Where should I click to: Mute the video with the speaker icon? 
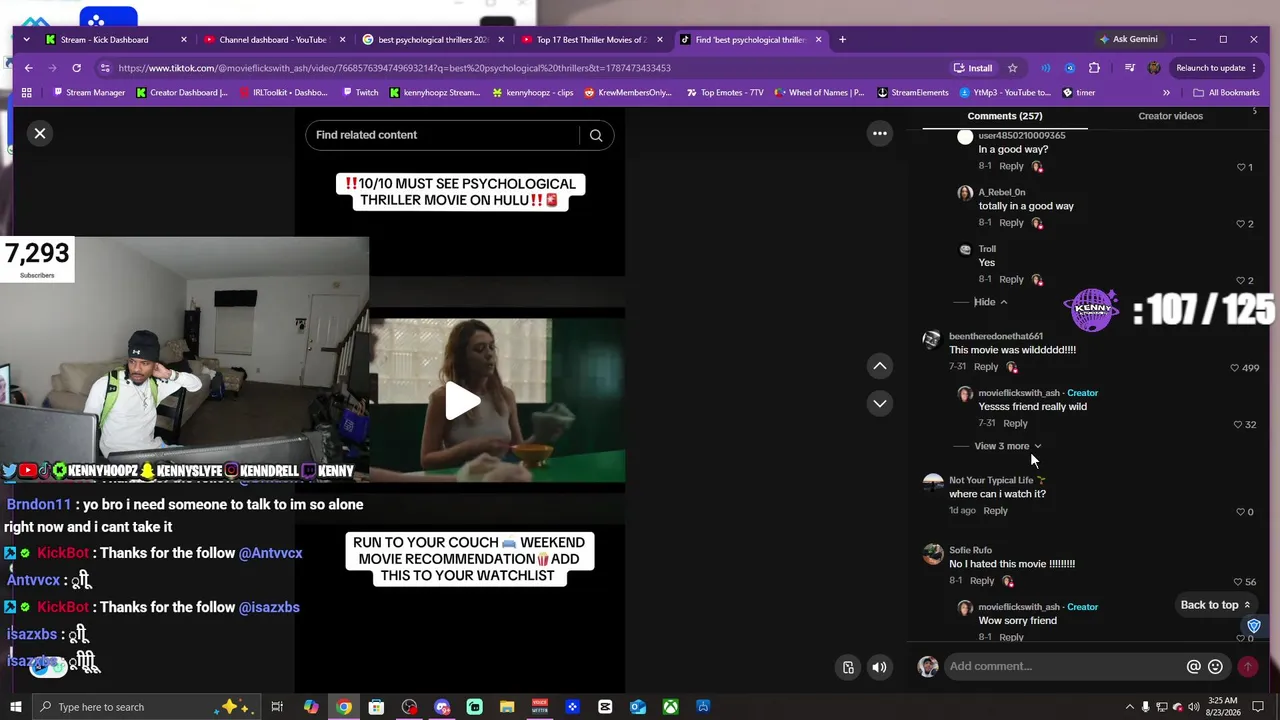click(x=879, y=667)
